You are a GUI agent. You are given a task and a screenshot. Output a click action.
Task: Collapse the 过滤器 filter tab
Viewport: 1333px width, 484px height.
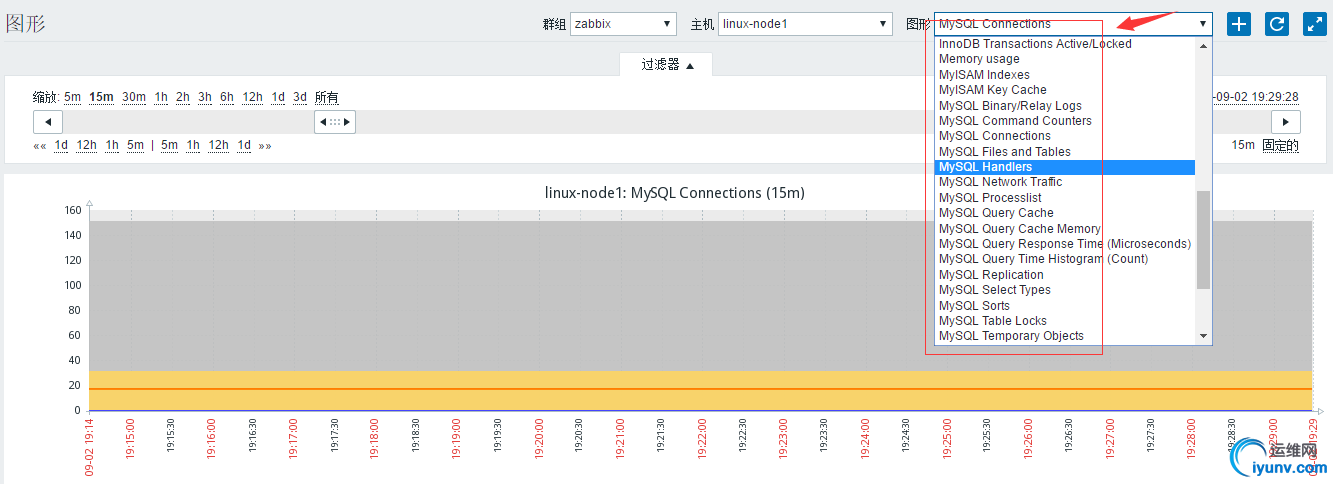coord(666,64)
